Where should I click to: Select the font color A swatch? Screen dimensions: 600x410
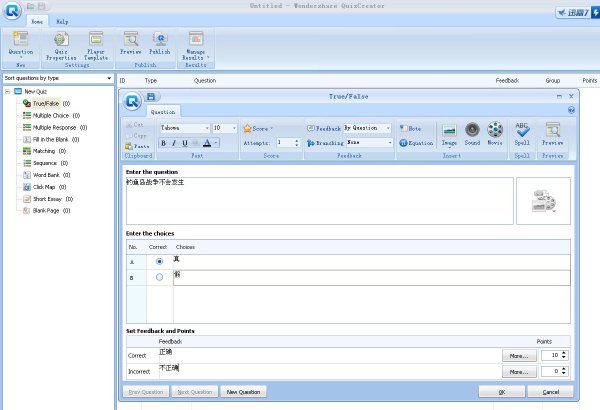(207, 143)
